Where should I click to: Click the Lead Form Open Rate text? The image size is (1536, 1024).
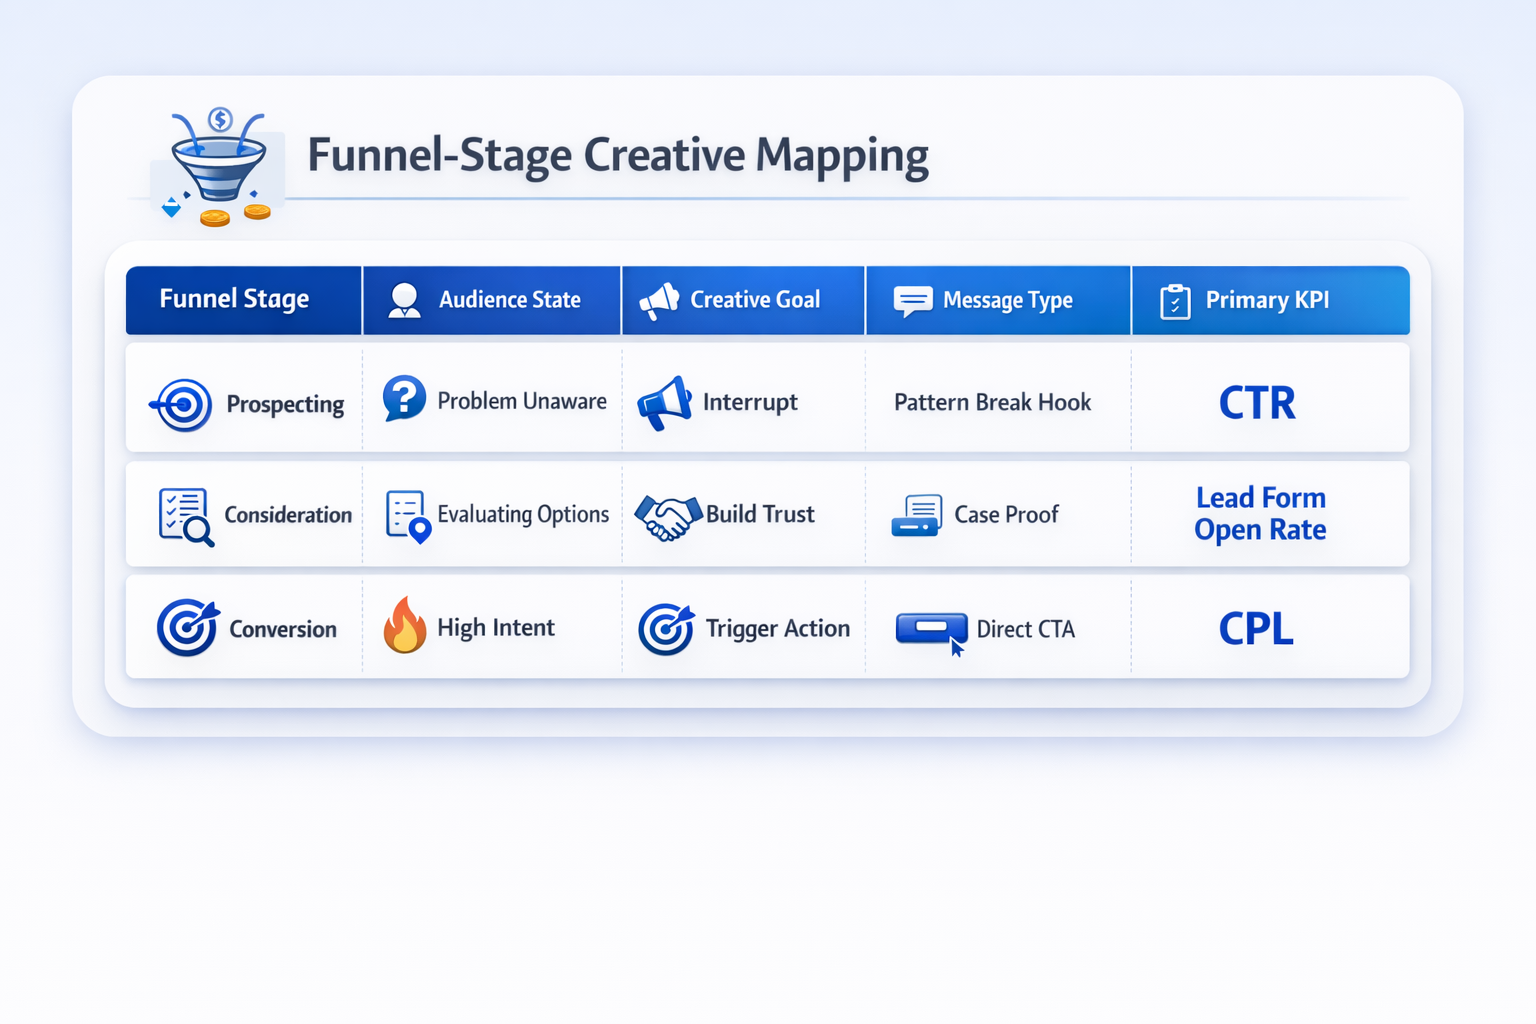(x=1260, y=514)
